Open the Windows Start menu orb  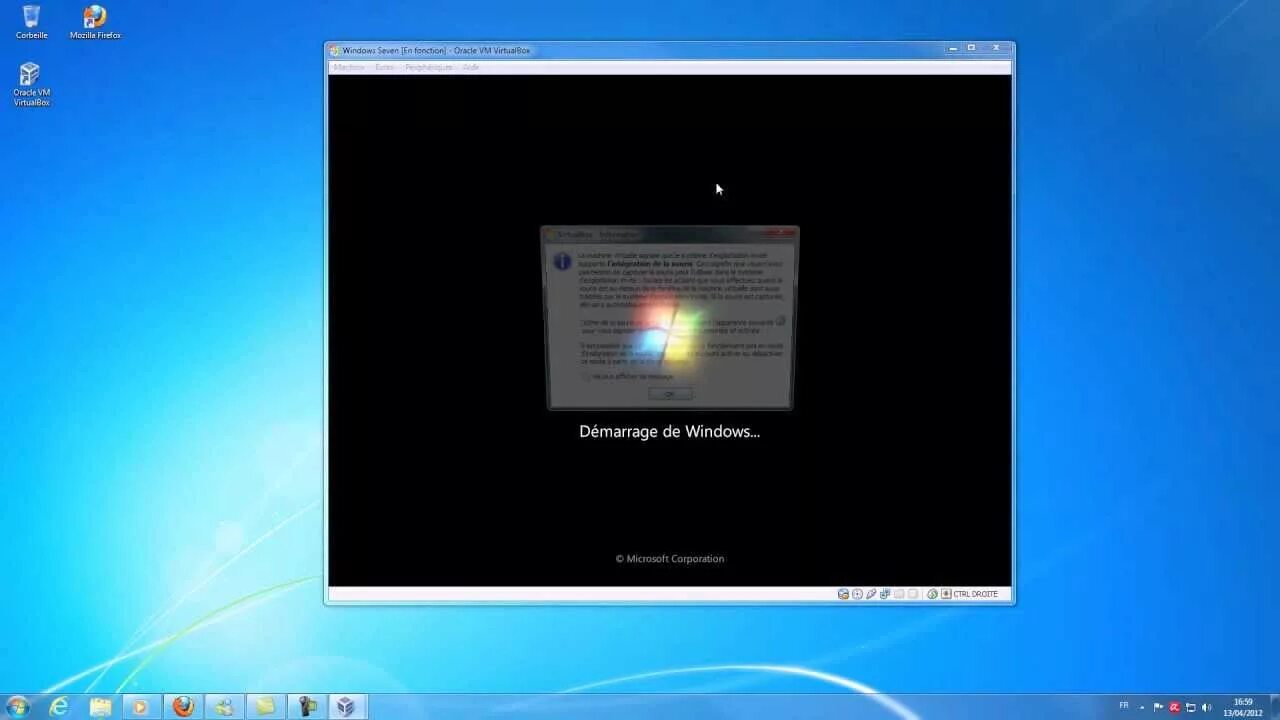tap(18, 707)
